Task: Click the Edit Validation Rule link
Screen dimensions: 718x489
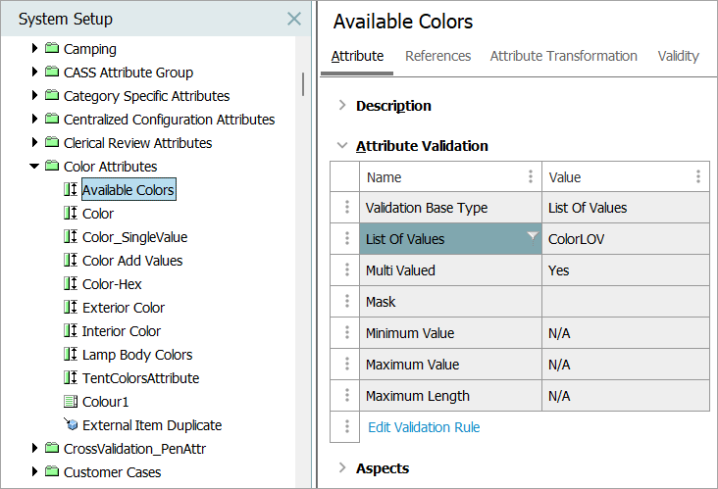Action: (x=424, y=427)
